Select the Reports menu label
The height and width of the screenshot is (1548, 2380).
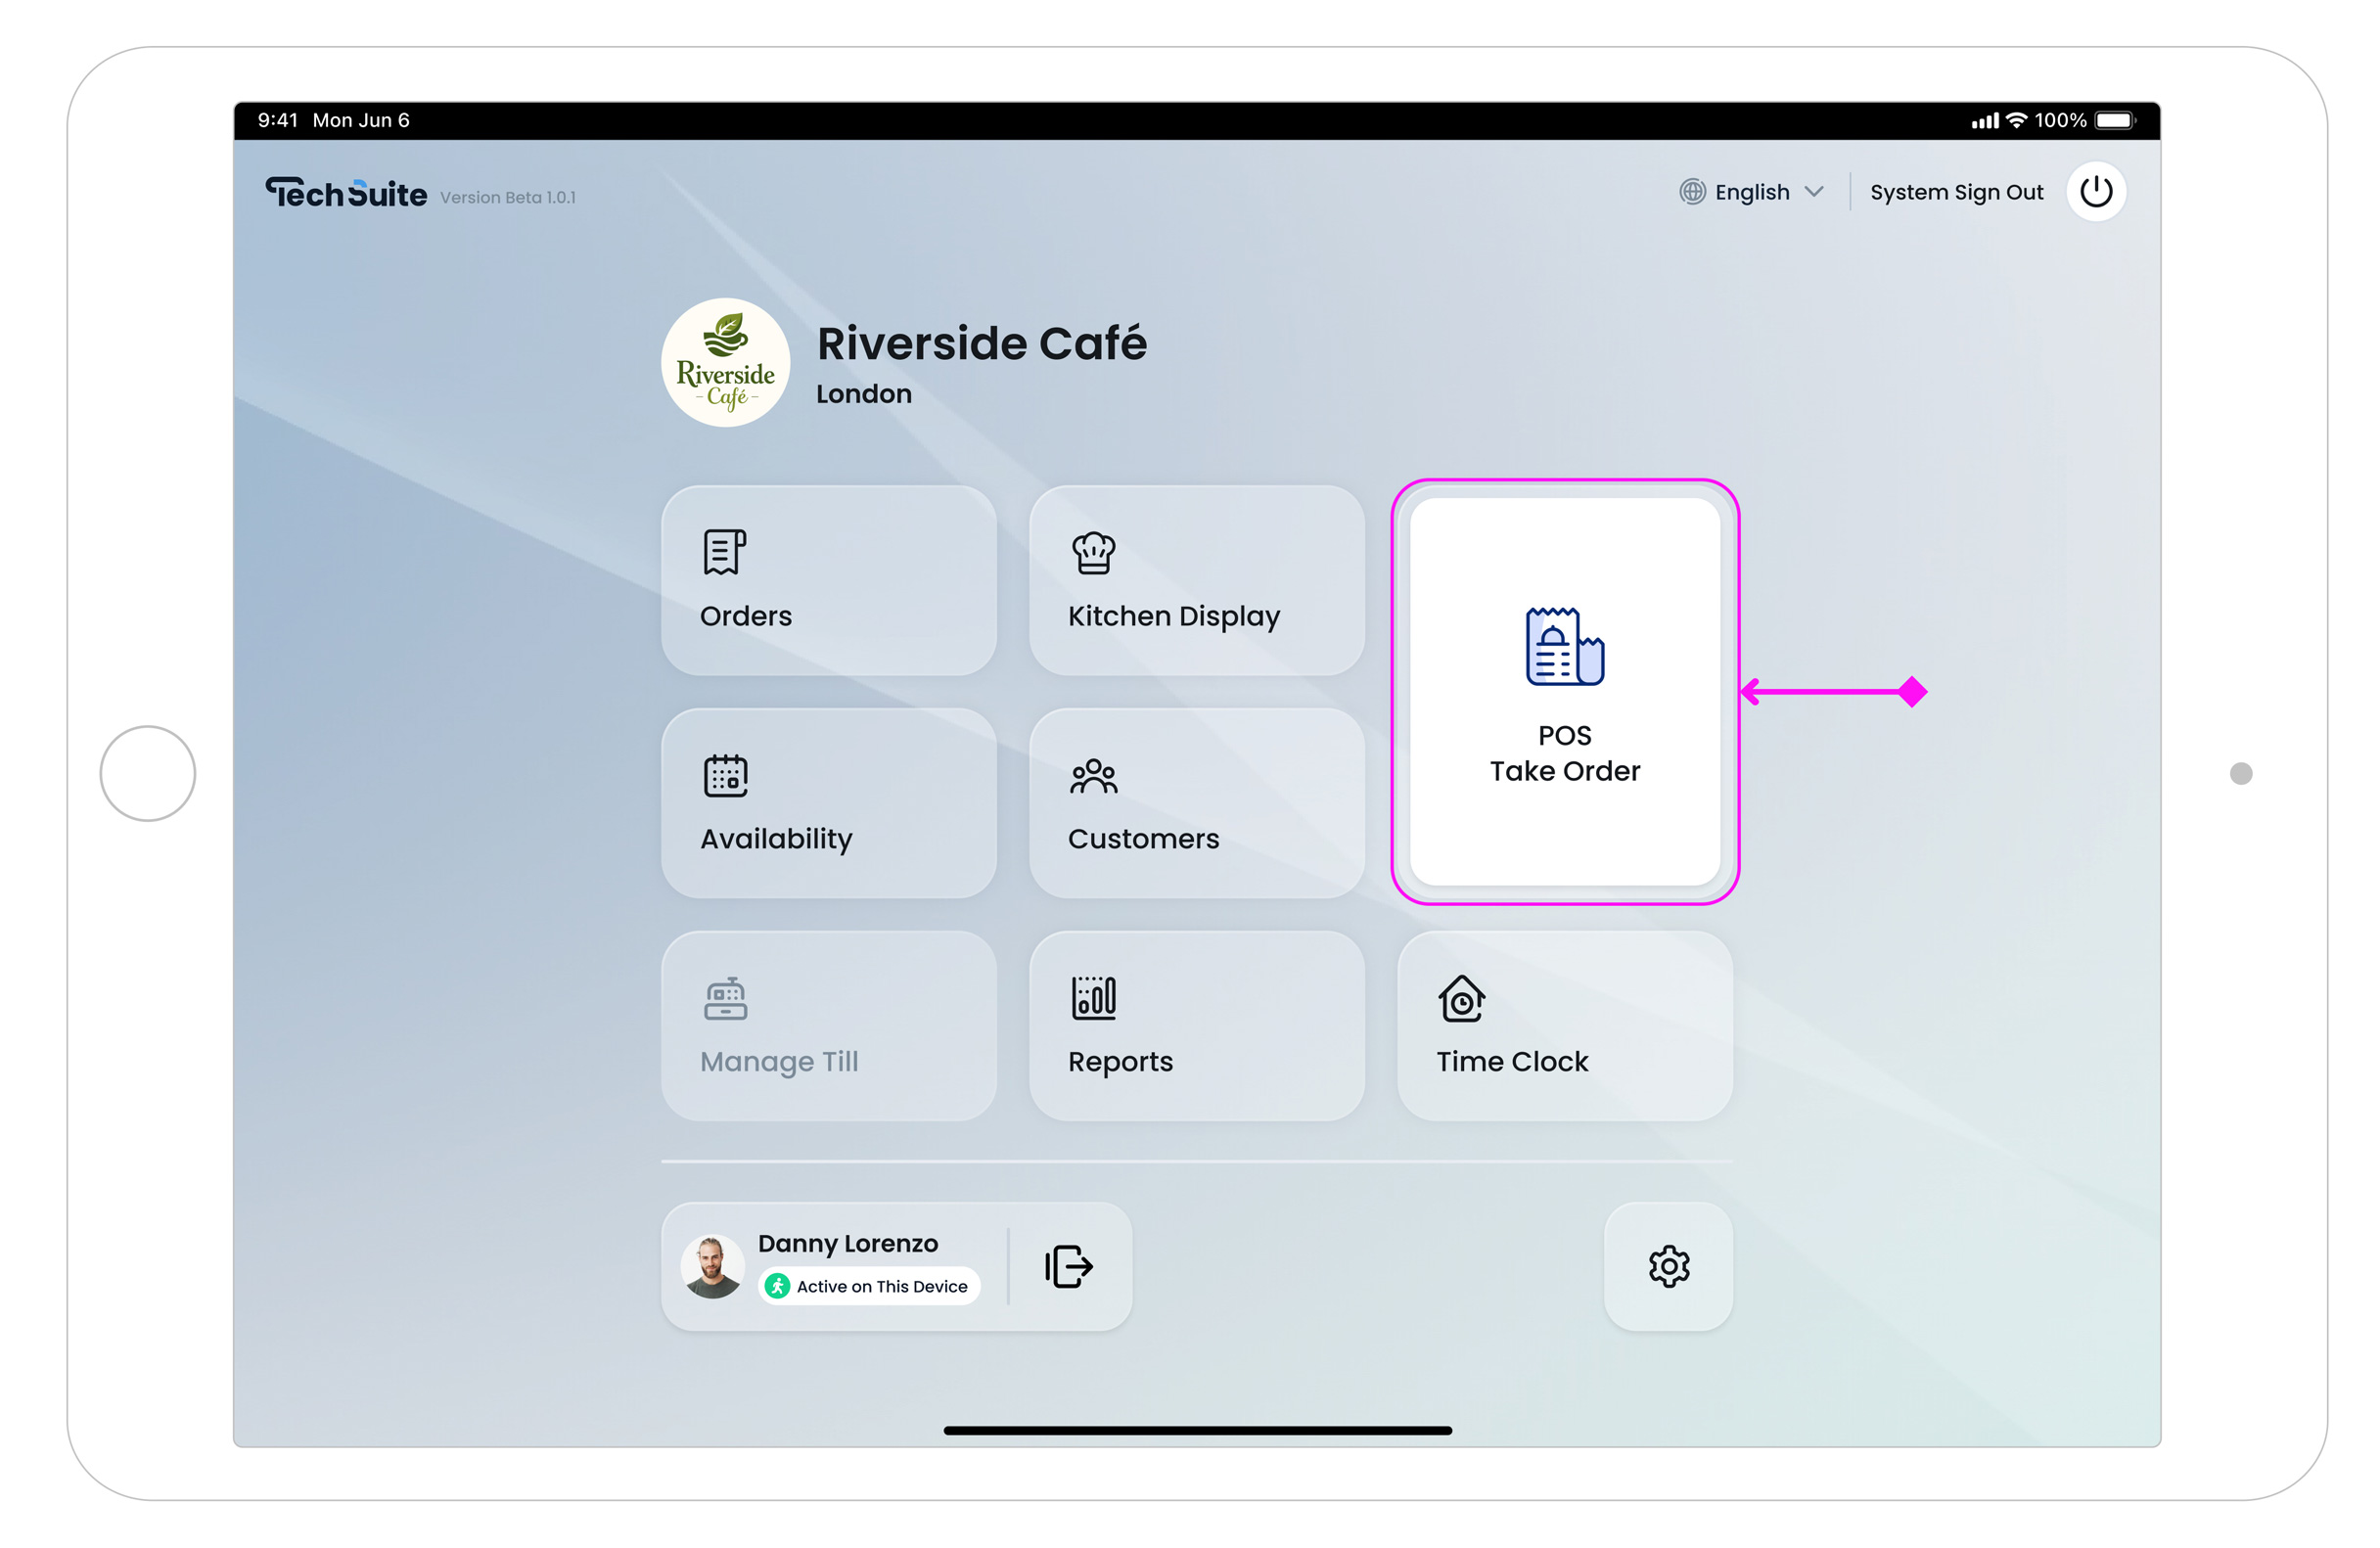pos(1120,1061)
